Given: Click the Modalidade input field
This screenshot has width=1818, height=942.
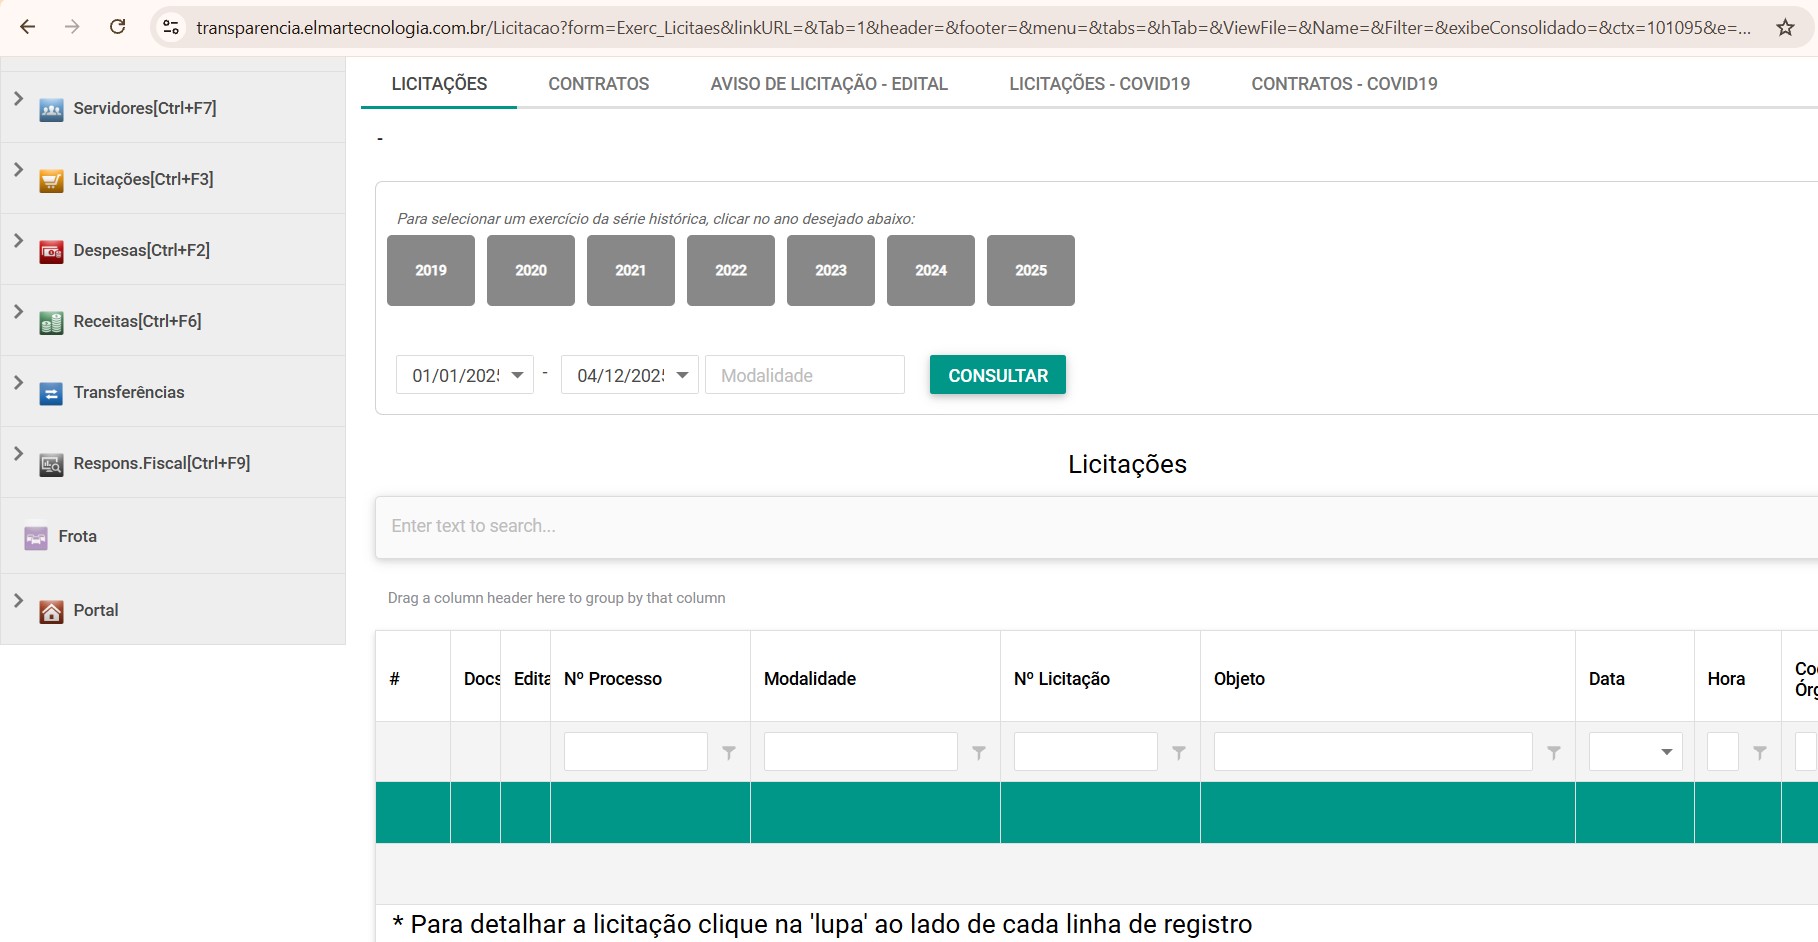Looking at the screenshot, I should [804, 375].
